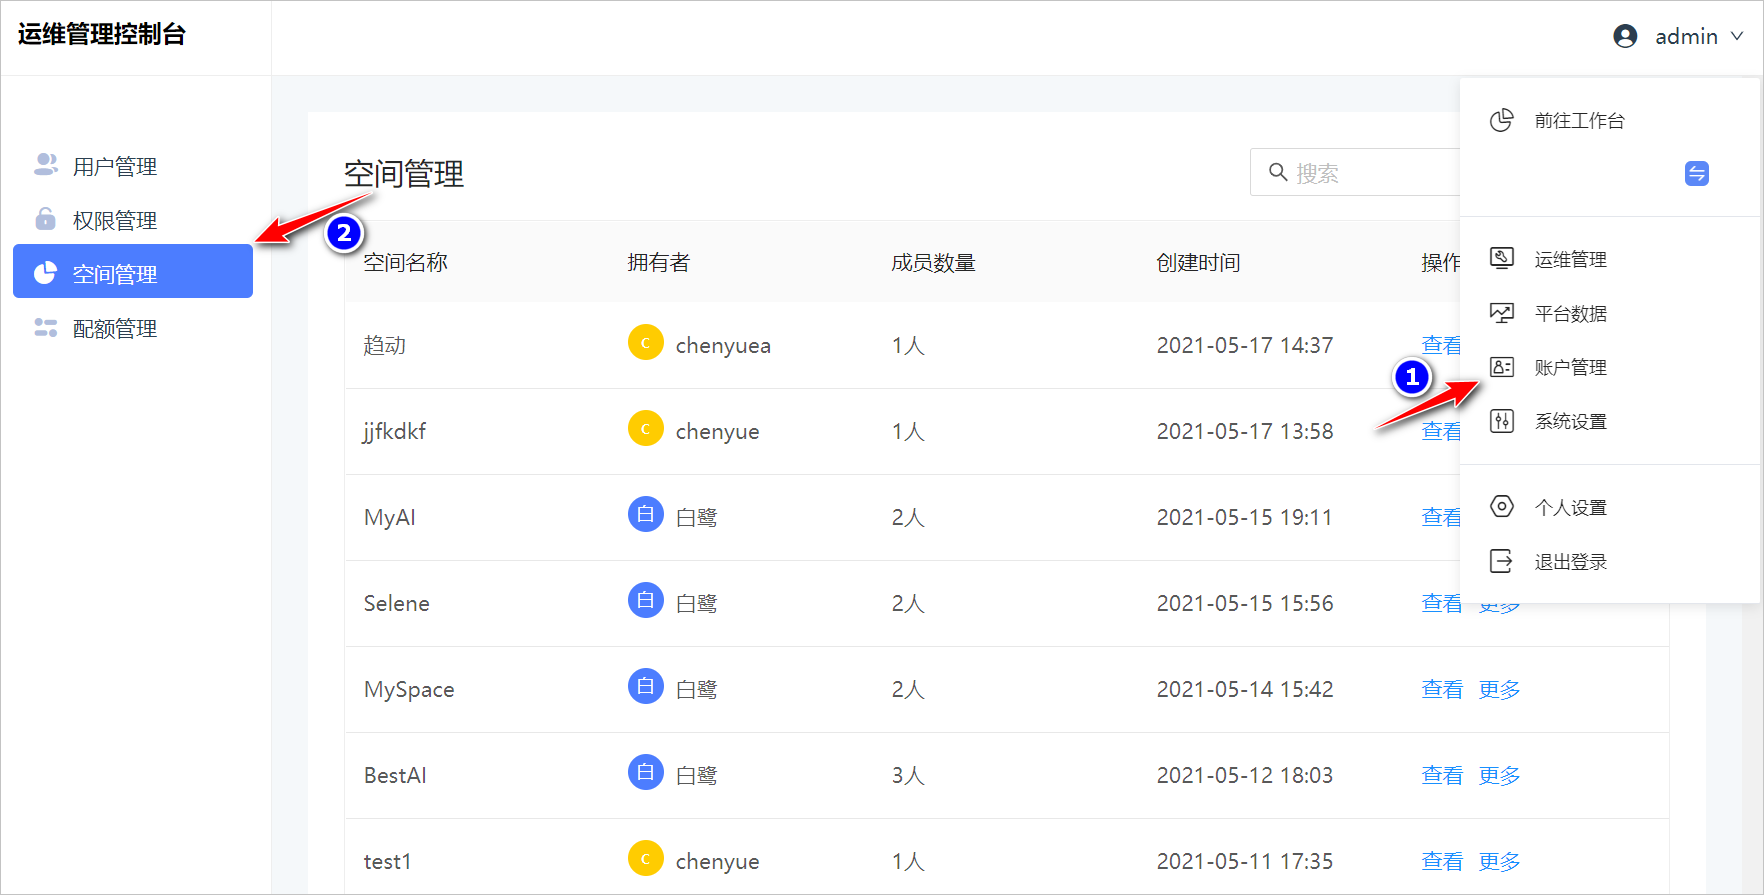
Task: Open 更多 for the test1 row
Action: click(1499, 861)
